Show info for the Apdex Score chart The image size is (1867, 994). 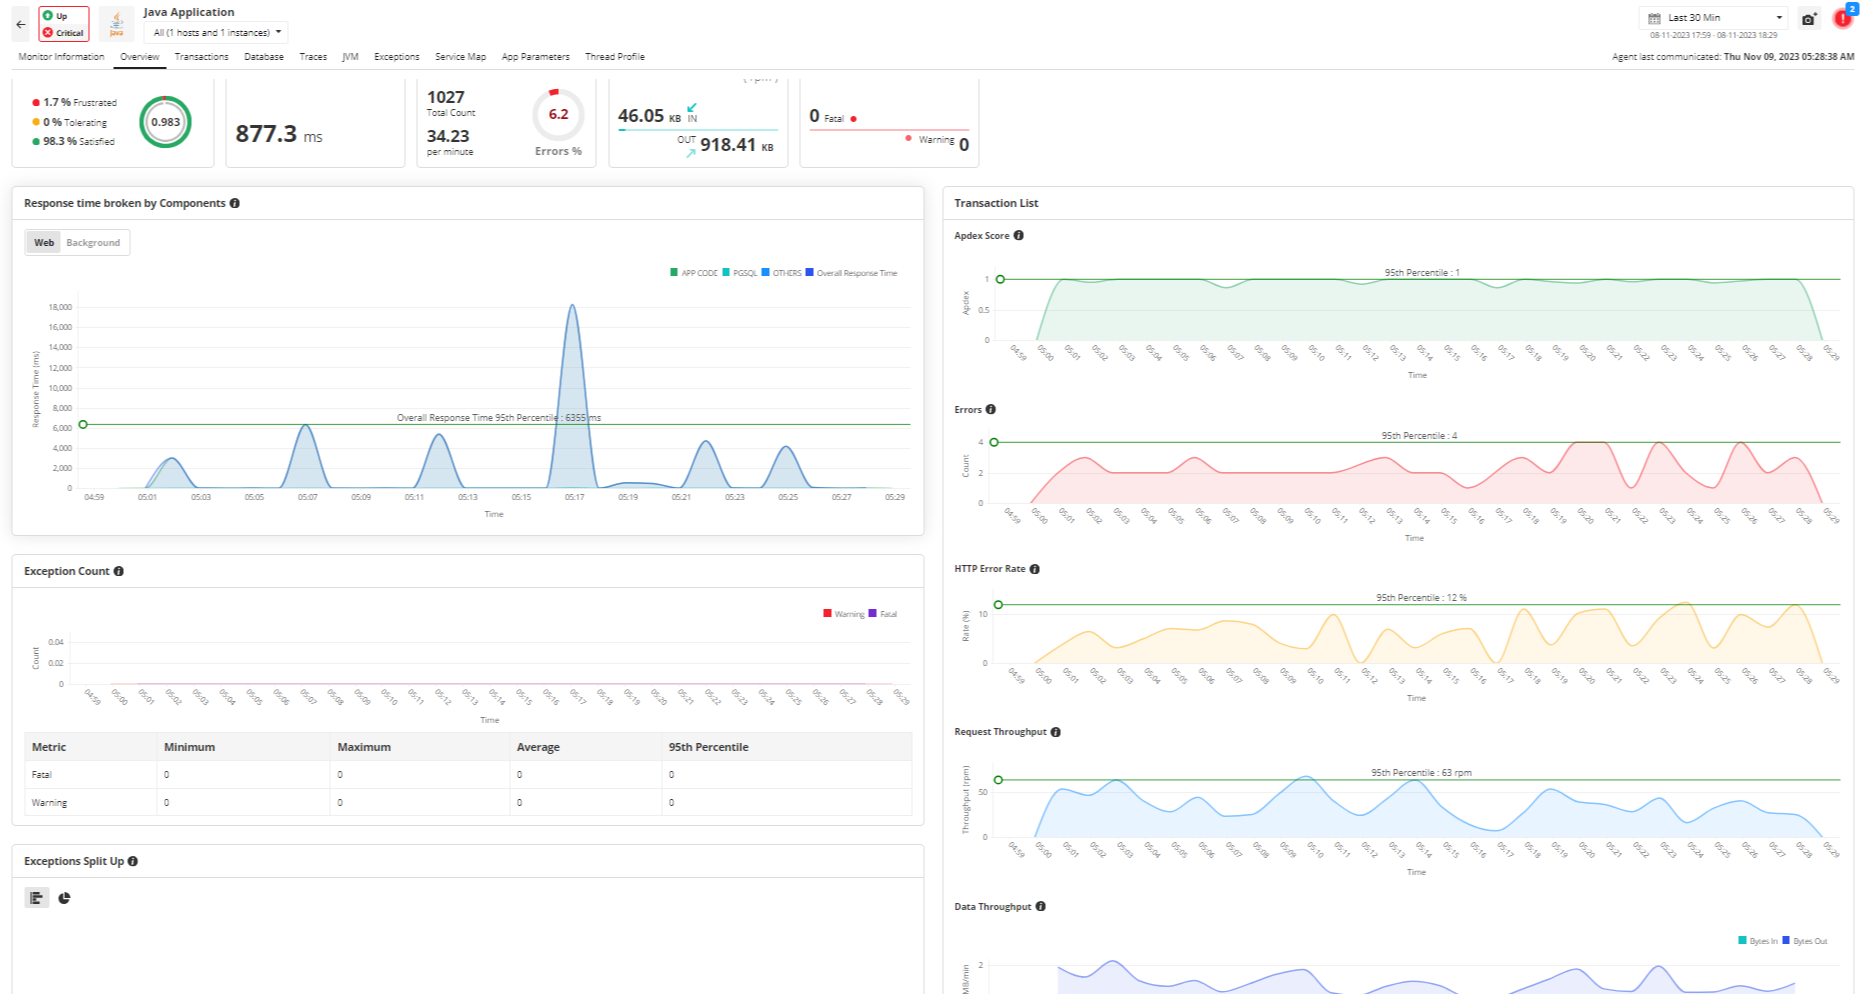coord(1019,236)
